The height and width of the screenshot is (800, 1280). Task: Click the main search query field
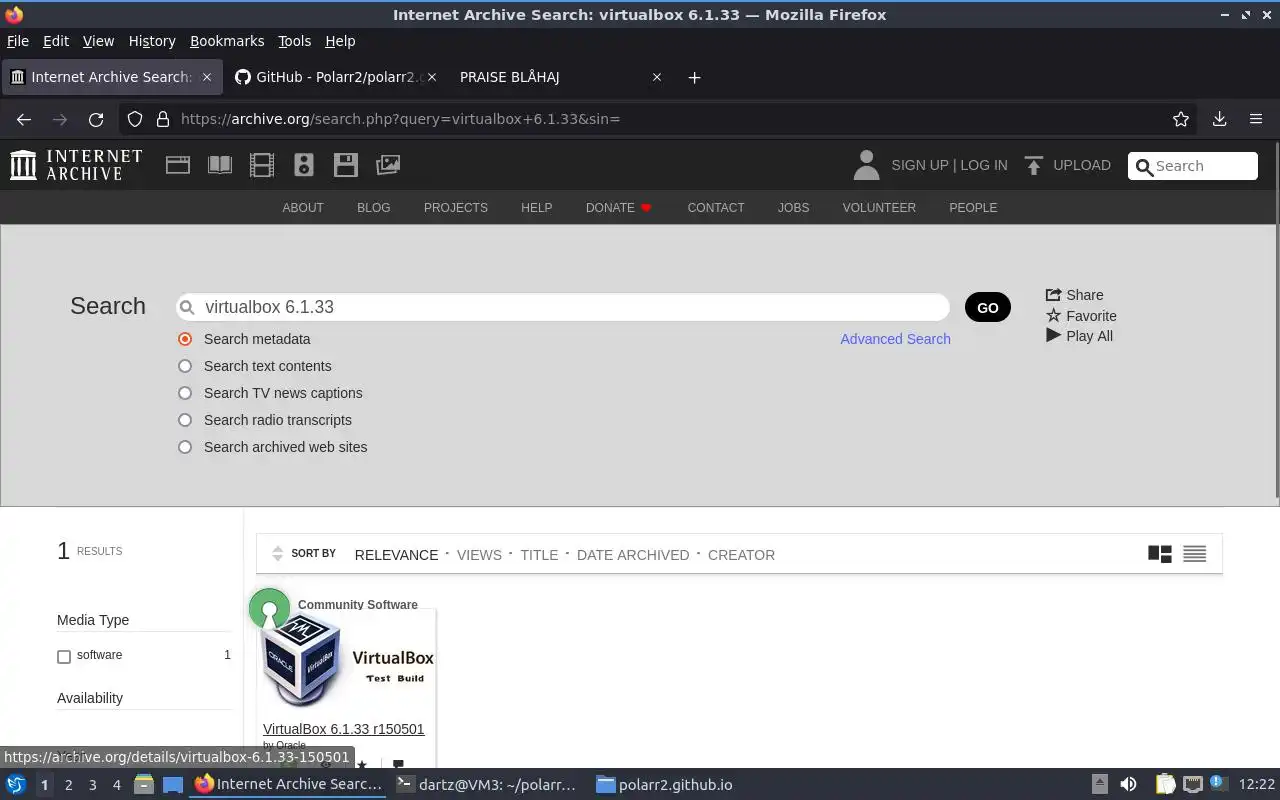[562, 307]
